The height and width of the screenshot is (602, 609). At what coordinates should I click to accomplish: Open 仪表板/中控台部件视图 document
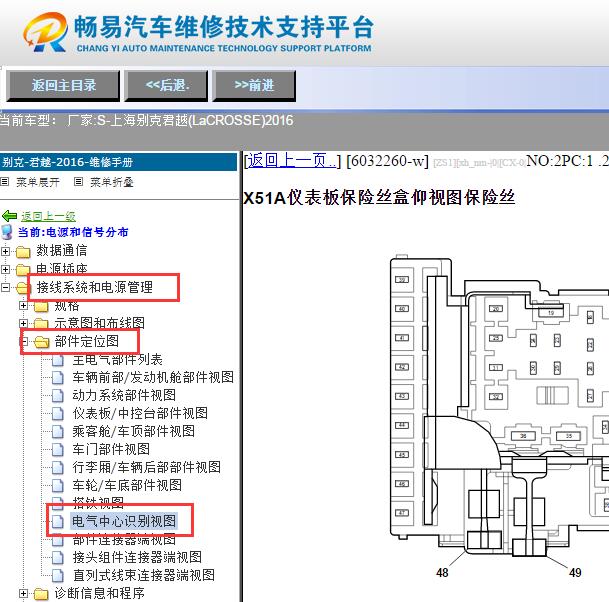tap(140, 413)
